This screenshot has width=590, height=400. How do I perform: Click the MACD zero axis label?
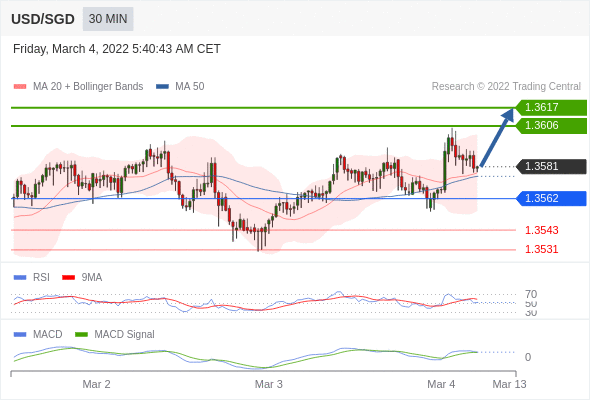pos(528,357)
